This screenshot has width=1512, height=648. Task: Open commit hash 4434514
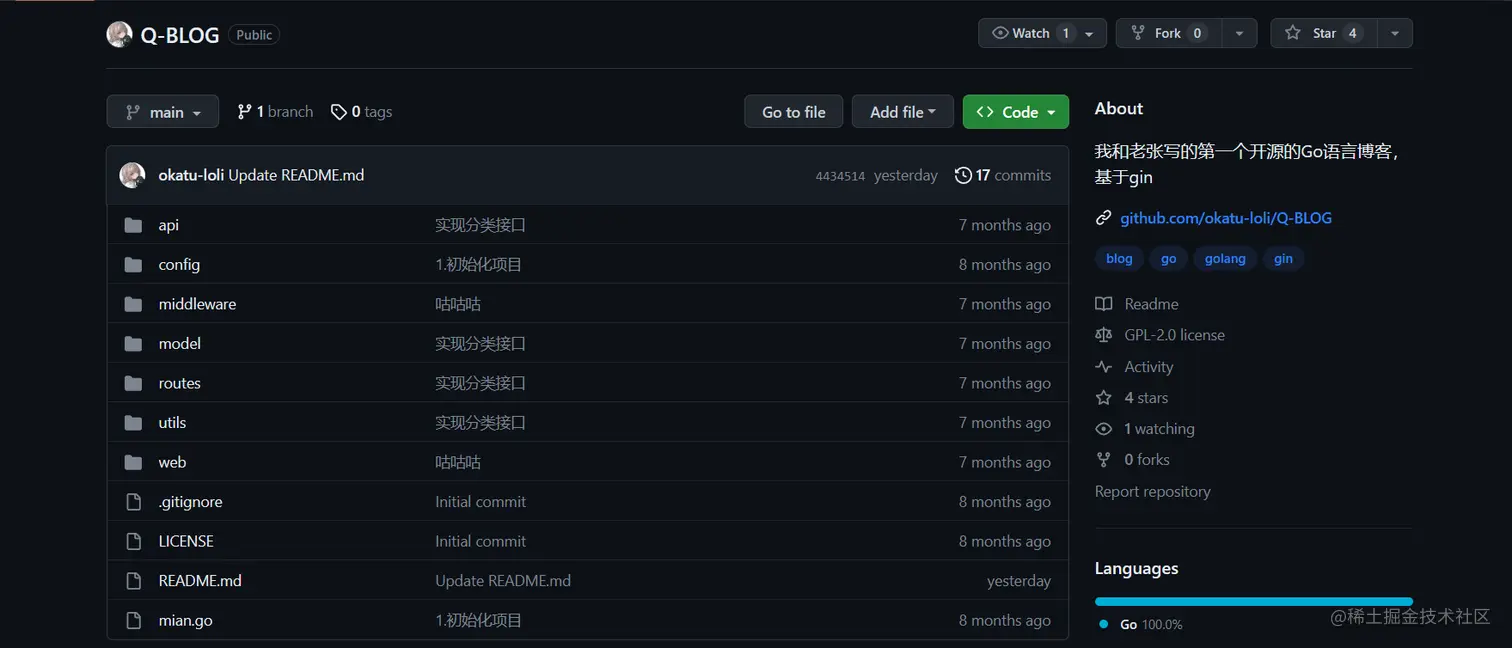(x=840, y=176)
